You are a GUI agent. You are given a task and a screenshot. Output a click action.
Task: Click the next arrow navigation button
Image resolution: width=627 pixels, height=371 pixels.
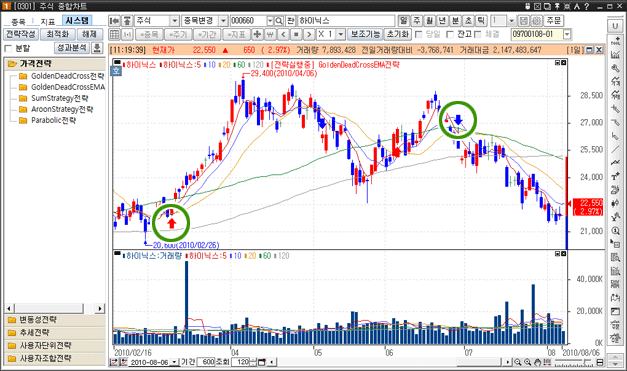309,34
